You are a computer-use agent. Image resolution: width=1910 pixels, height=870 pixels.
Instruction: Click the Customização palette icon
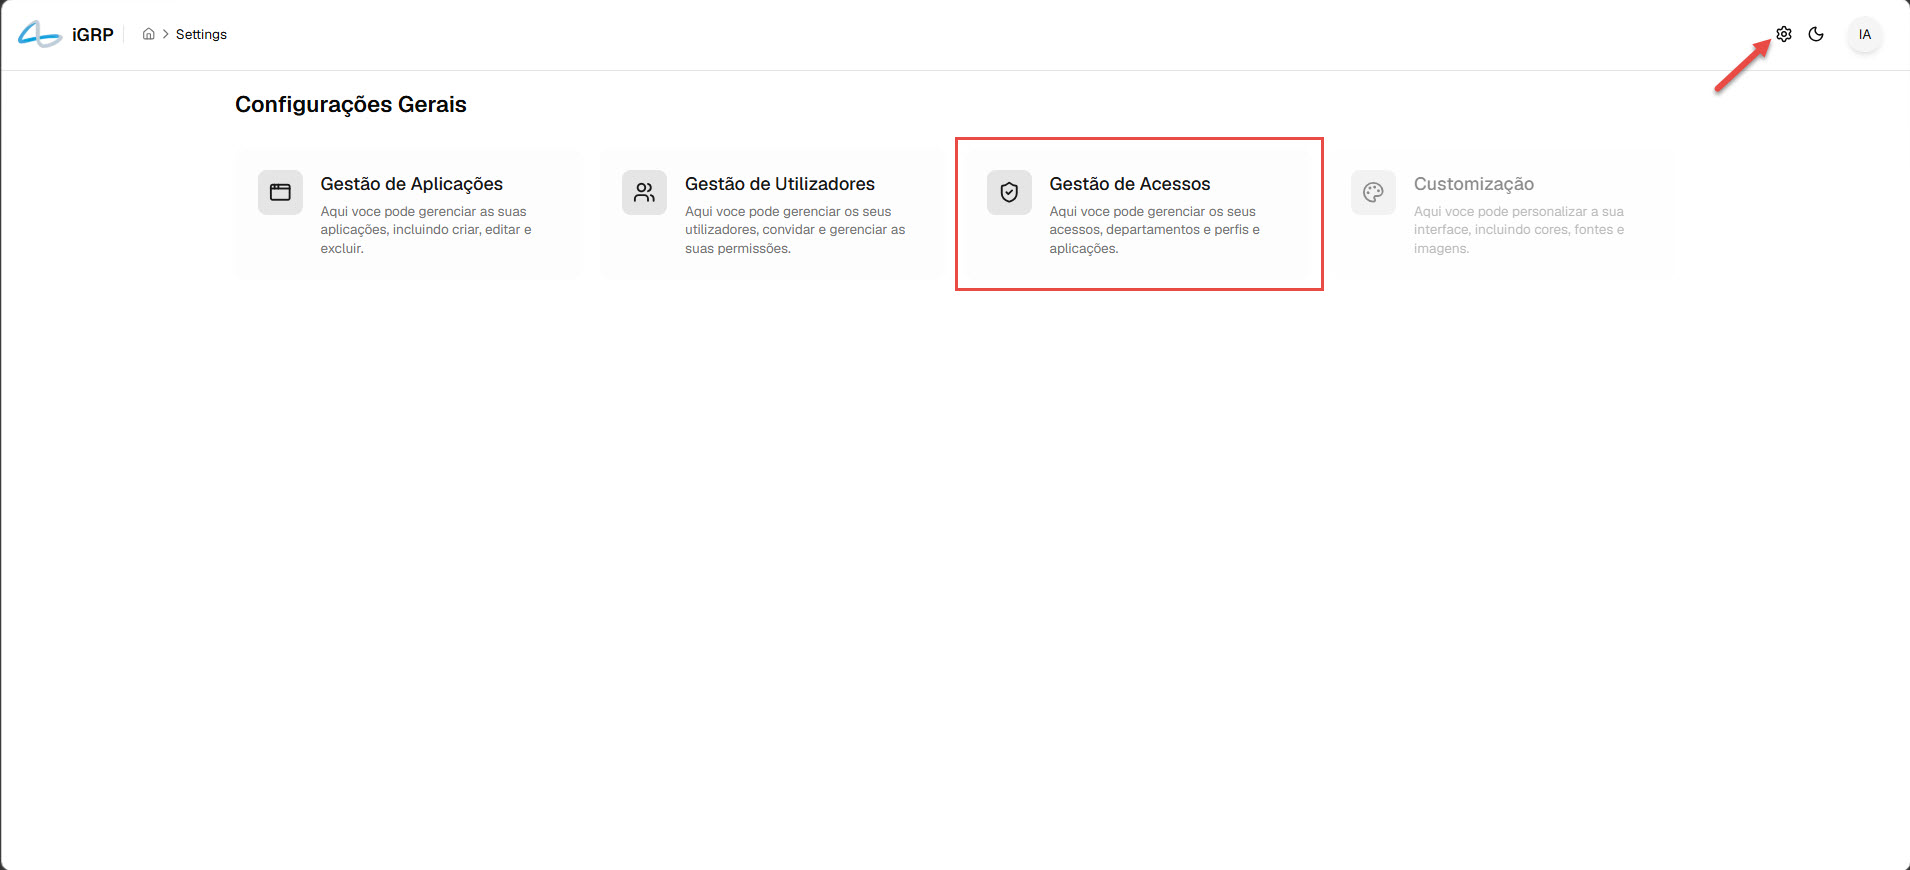point(1373,192)
